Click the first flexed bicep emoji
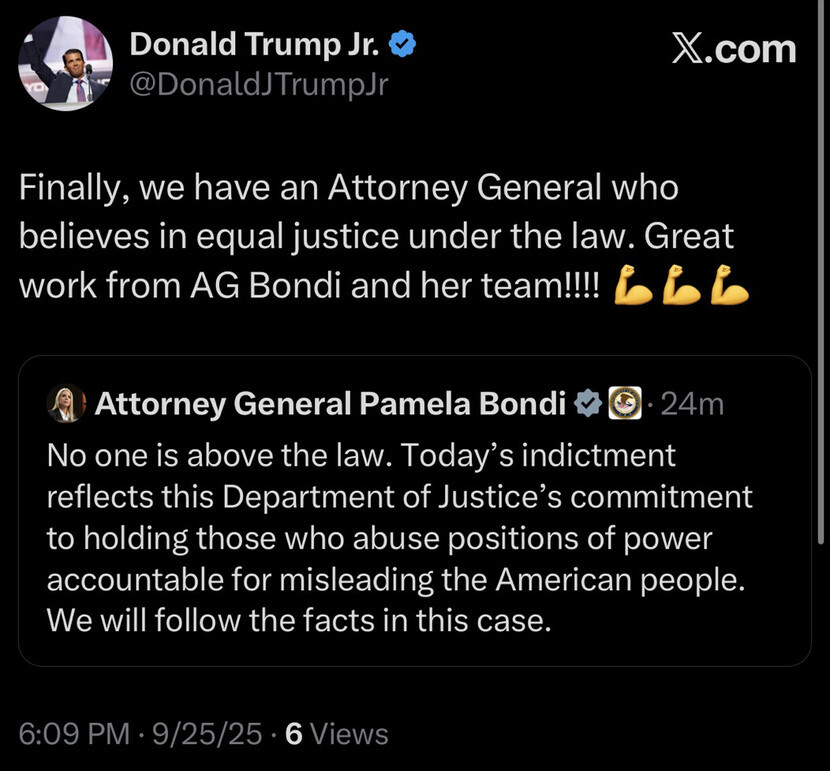Viewport: 830px width, 771px height. 632,287
